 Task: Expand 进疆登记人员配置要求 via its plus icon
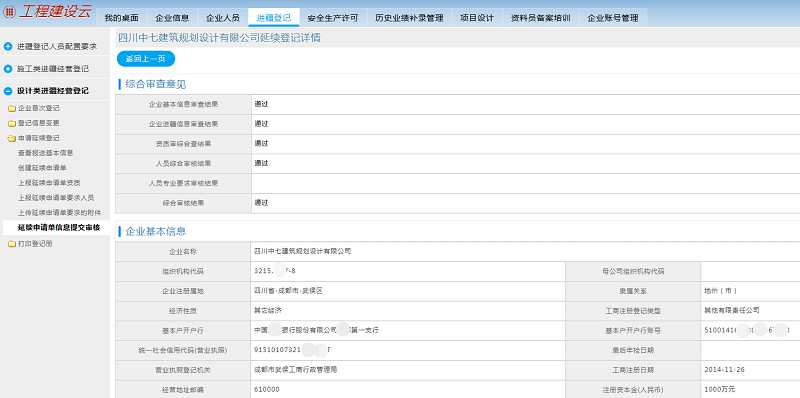tap(8, 46)
